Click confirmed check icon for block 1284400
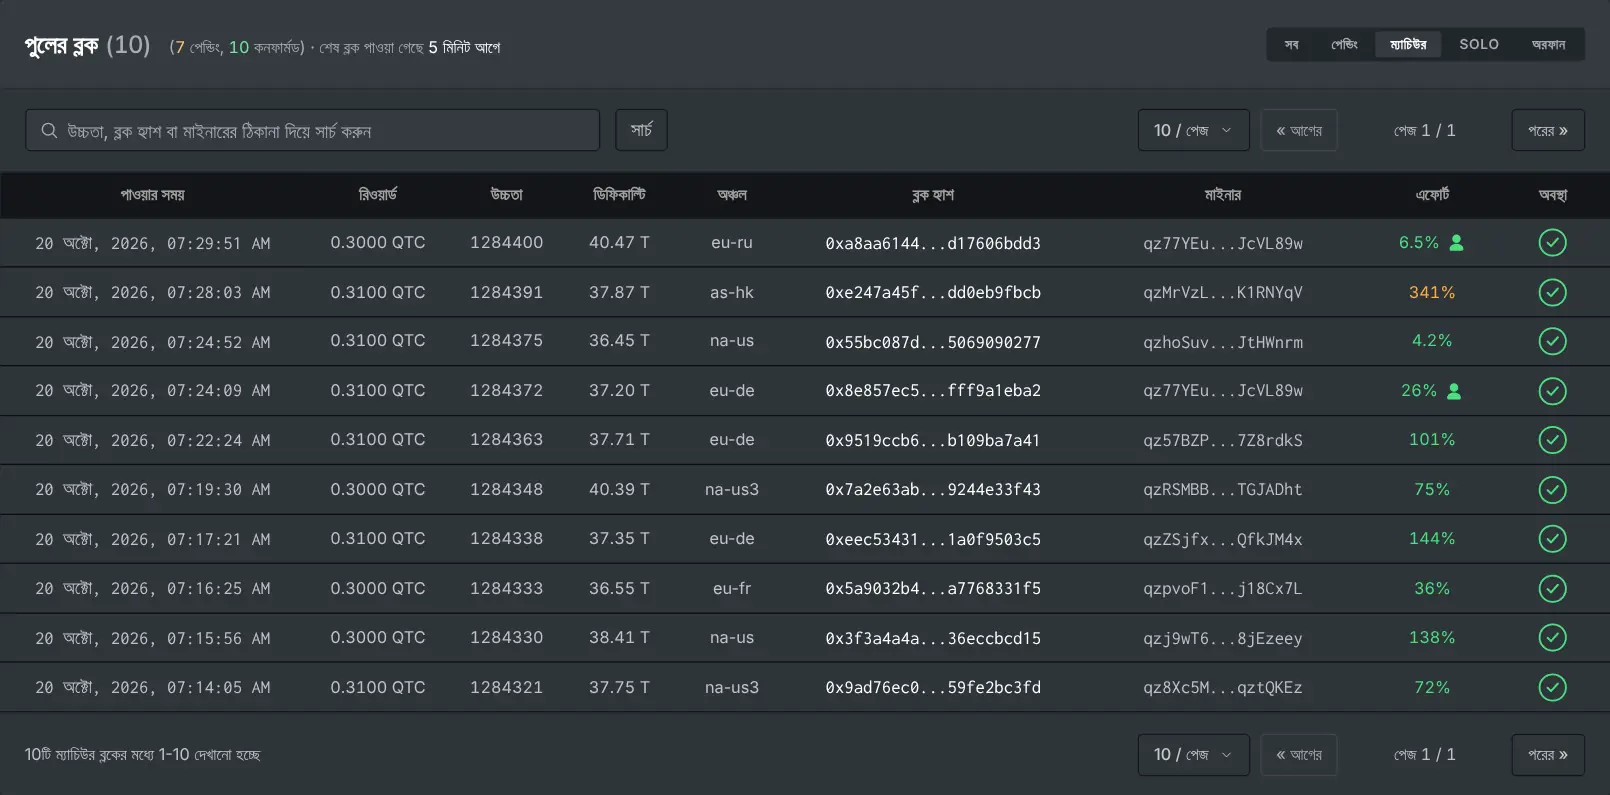 click(x=1552, y=243)
